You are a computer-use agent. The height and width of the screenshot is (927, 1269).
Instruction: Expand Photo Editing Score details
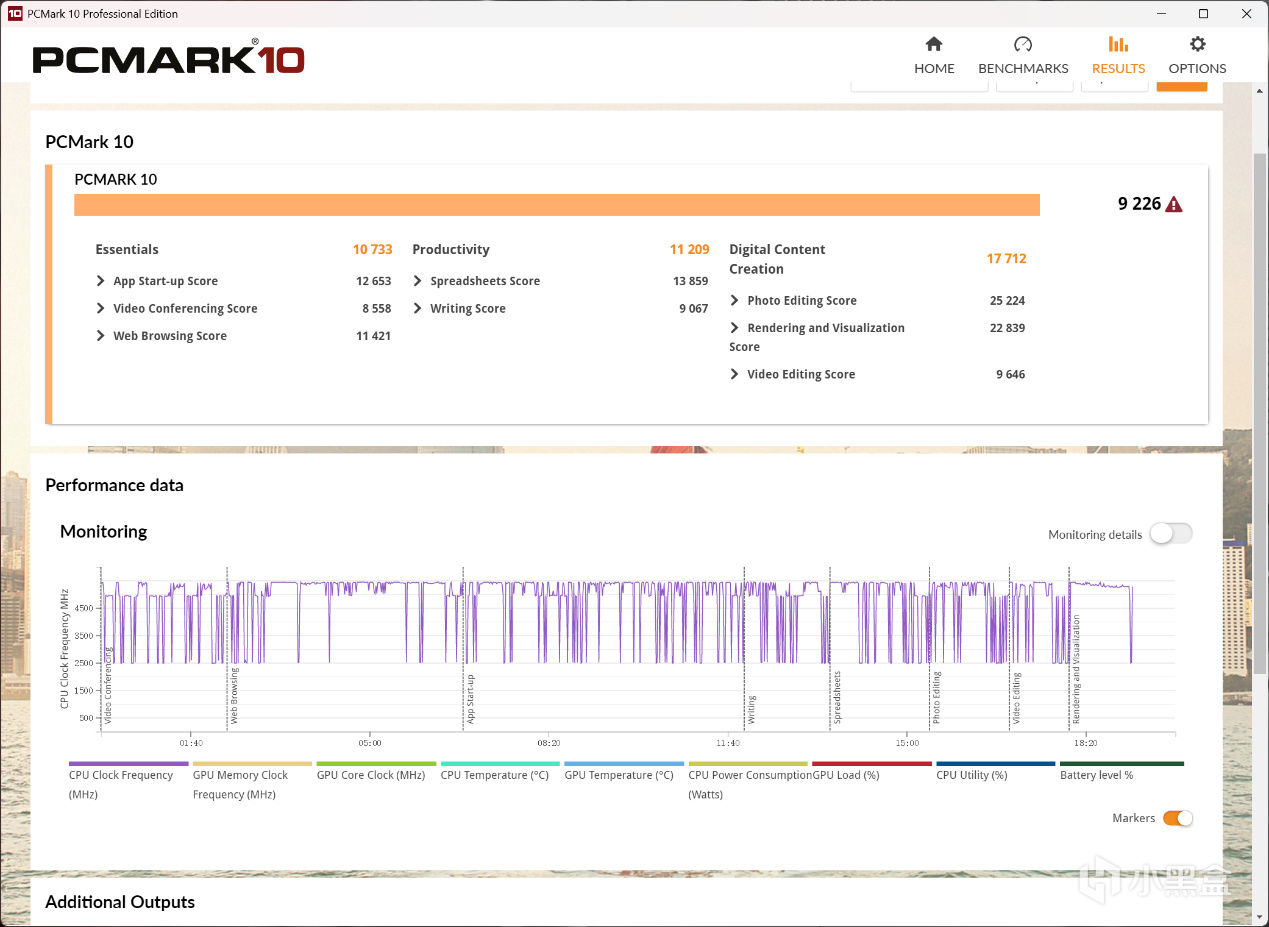click(x=735, y=300)
